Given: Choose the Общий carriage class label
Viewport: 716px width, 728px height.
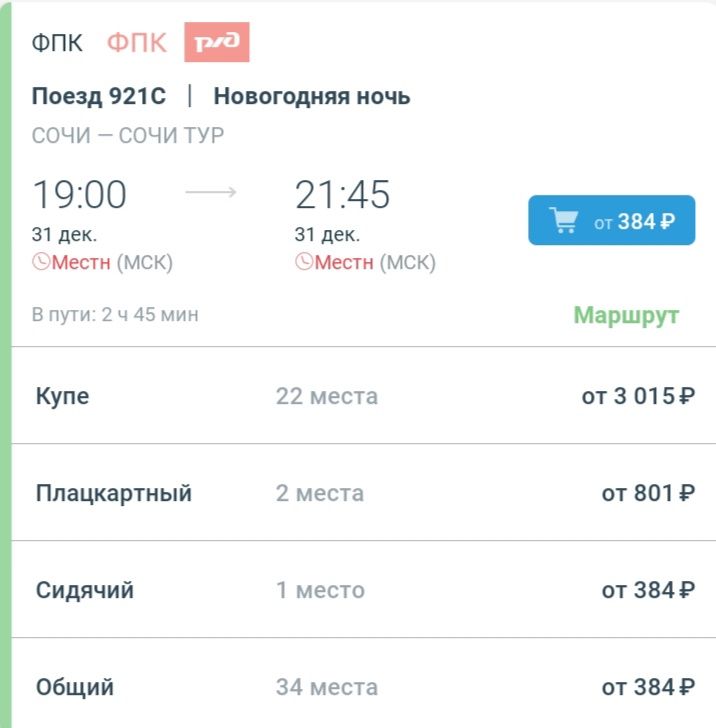Looking at the screenshot, I should (x=75, y=687).
